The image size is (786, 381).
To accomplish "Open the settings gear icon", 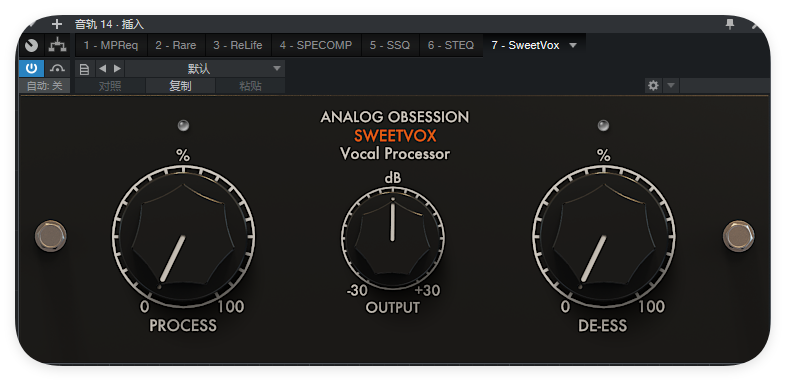I will (x=653, y=86).
